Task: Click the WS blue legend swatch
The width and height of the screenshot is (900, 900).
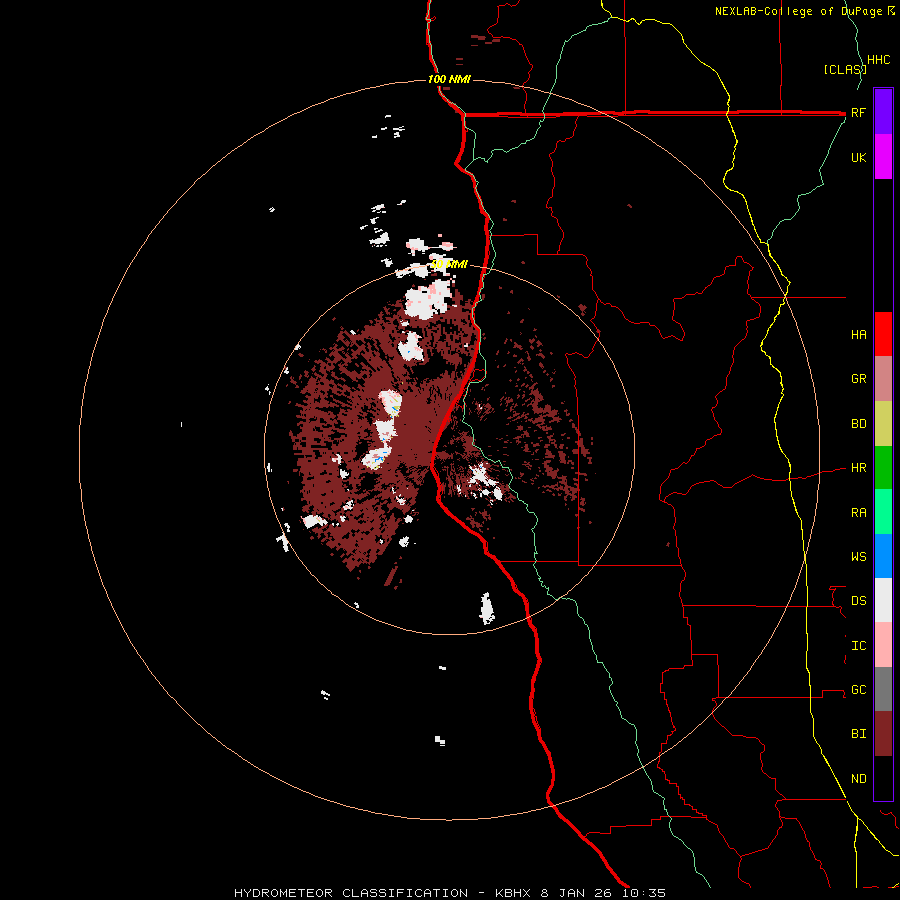Action: 883,556
